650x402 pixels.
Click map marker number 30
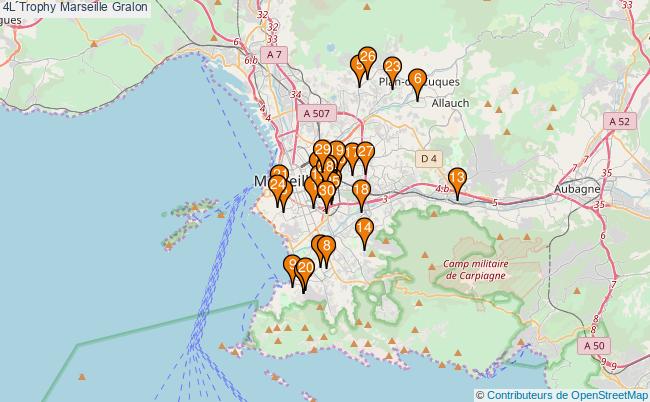(x=326, y=191)
